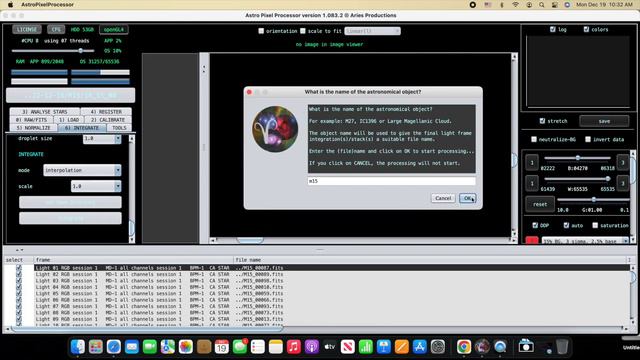
Task: Open Keynote in the dock
Action: [383, 347]
